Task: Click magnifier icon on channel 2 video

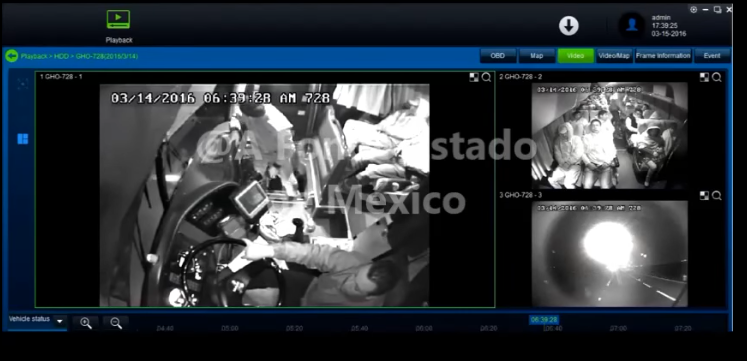Action: [x=717, y=77]
